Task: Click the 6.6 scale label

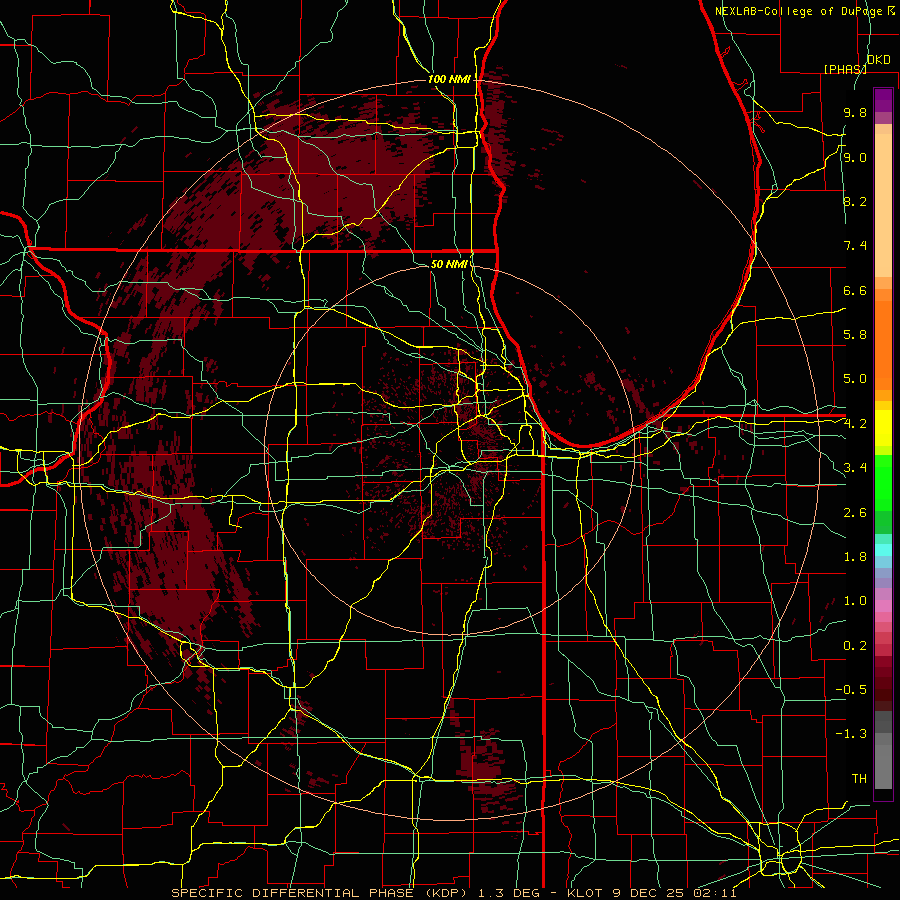Action: click(x=855, y=290)
